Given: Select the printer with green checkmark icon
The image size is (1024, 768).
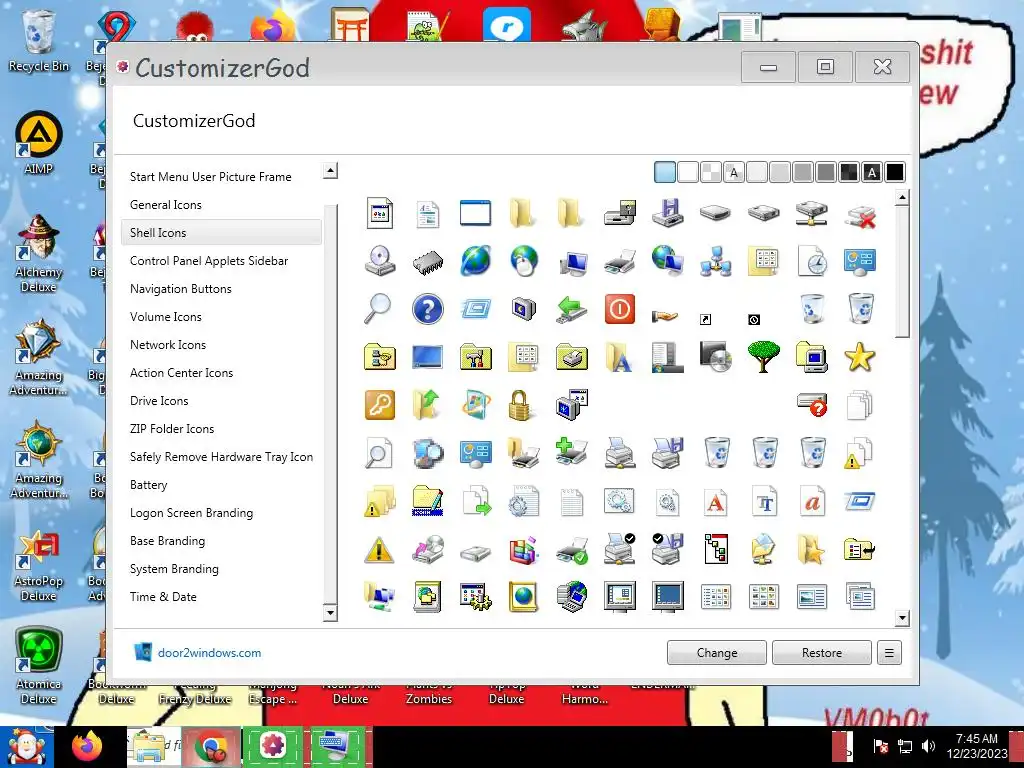Looking at the screenshot, I should tap(571, 550).
